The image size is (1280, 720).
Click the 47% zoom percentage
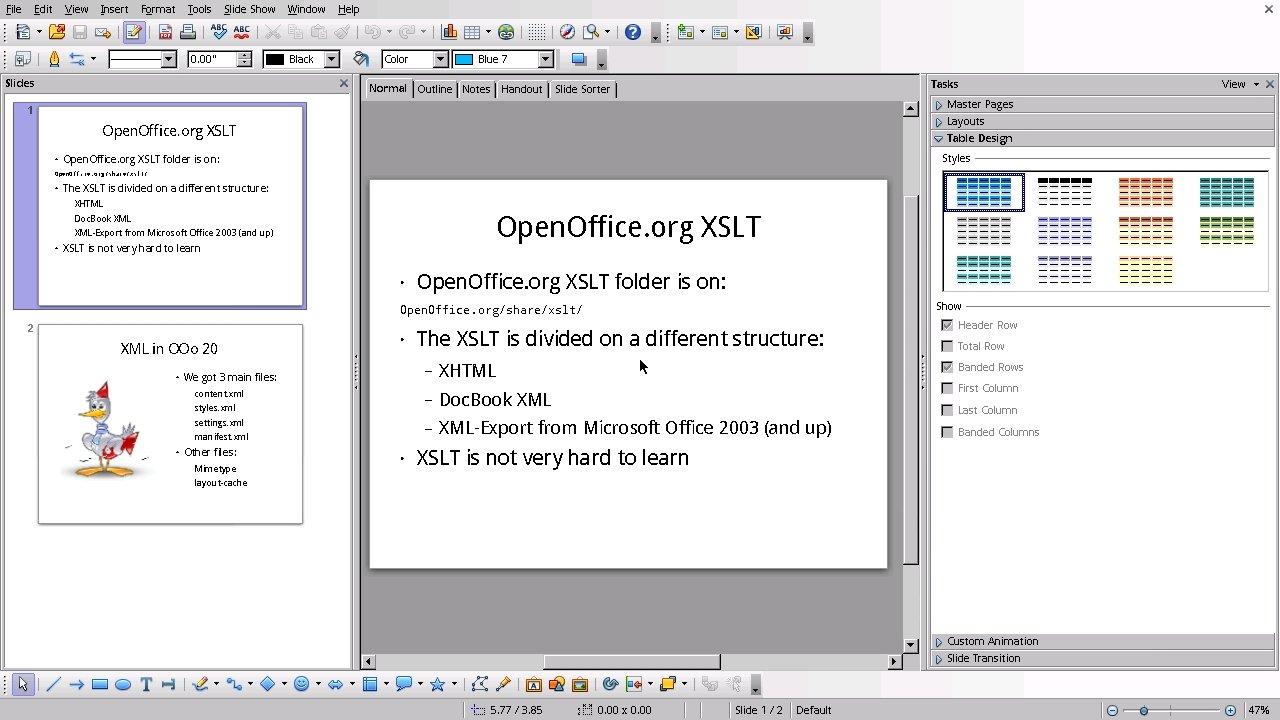1258,710
